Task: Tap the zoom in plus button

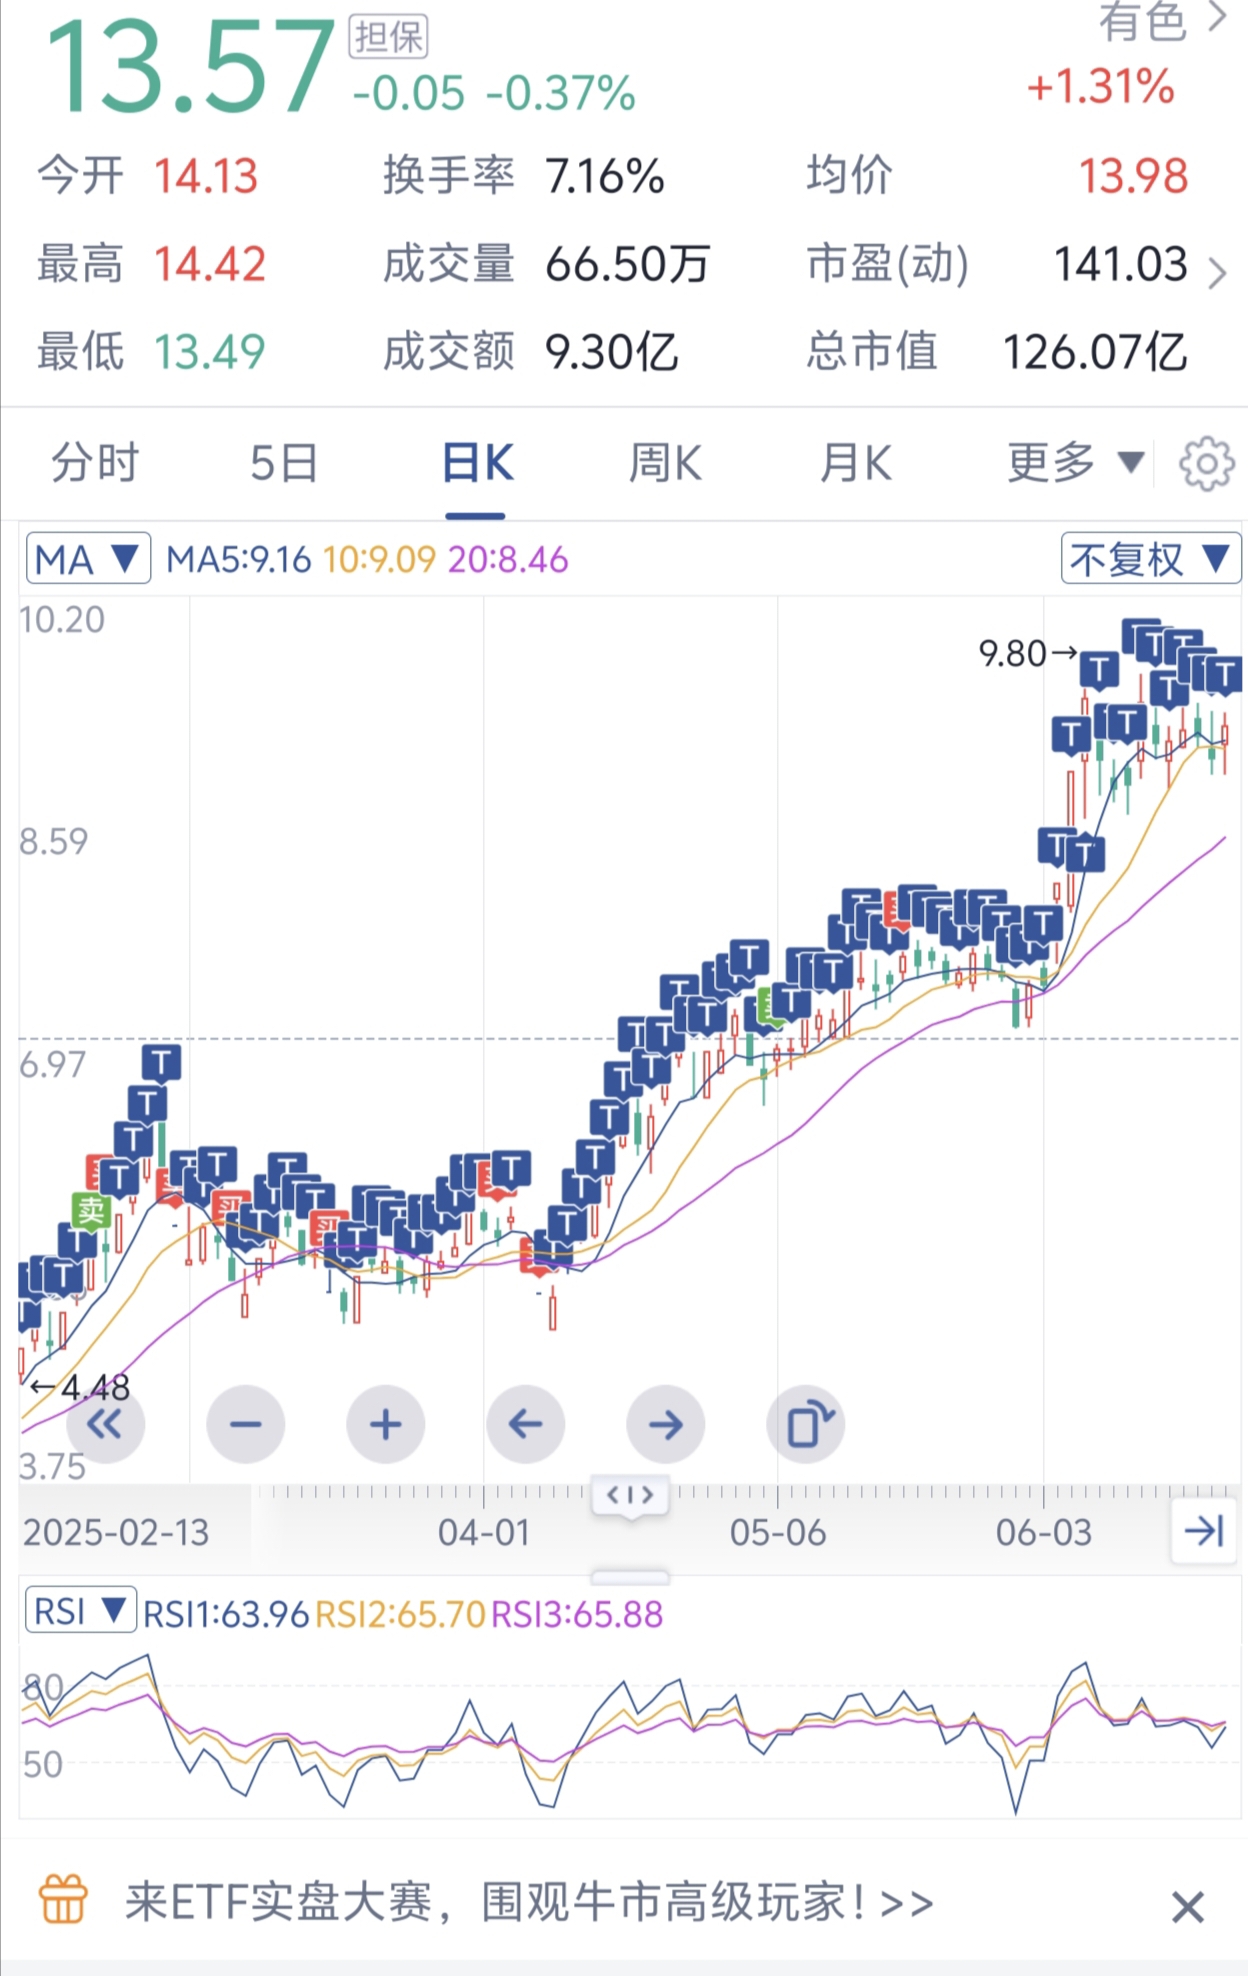Action: 385,1424
